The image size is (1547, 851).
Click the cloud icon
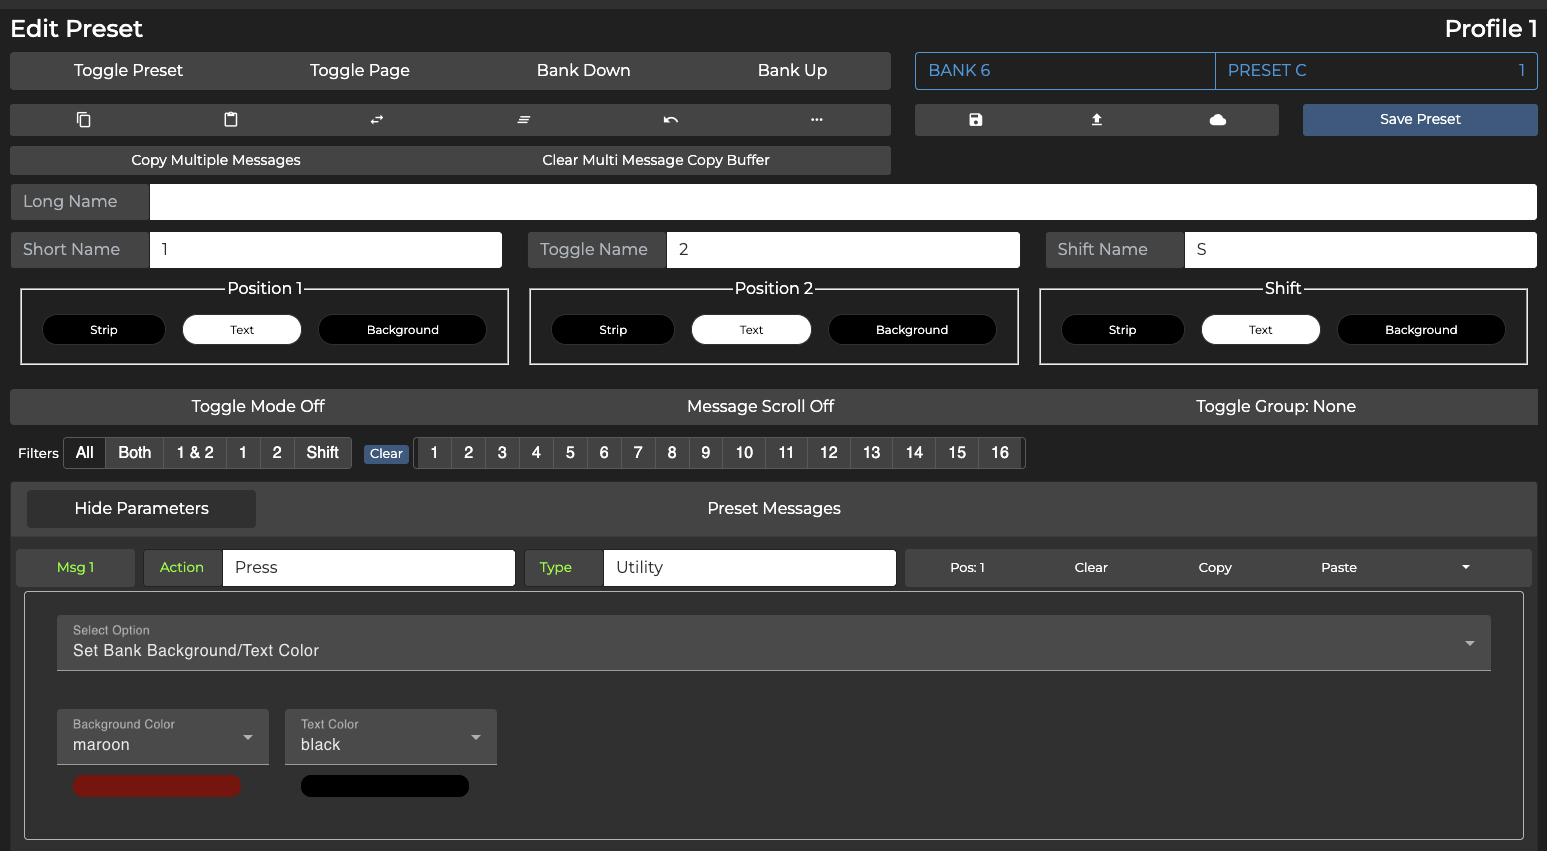pyautogui.click(x=1217, y=120)
